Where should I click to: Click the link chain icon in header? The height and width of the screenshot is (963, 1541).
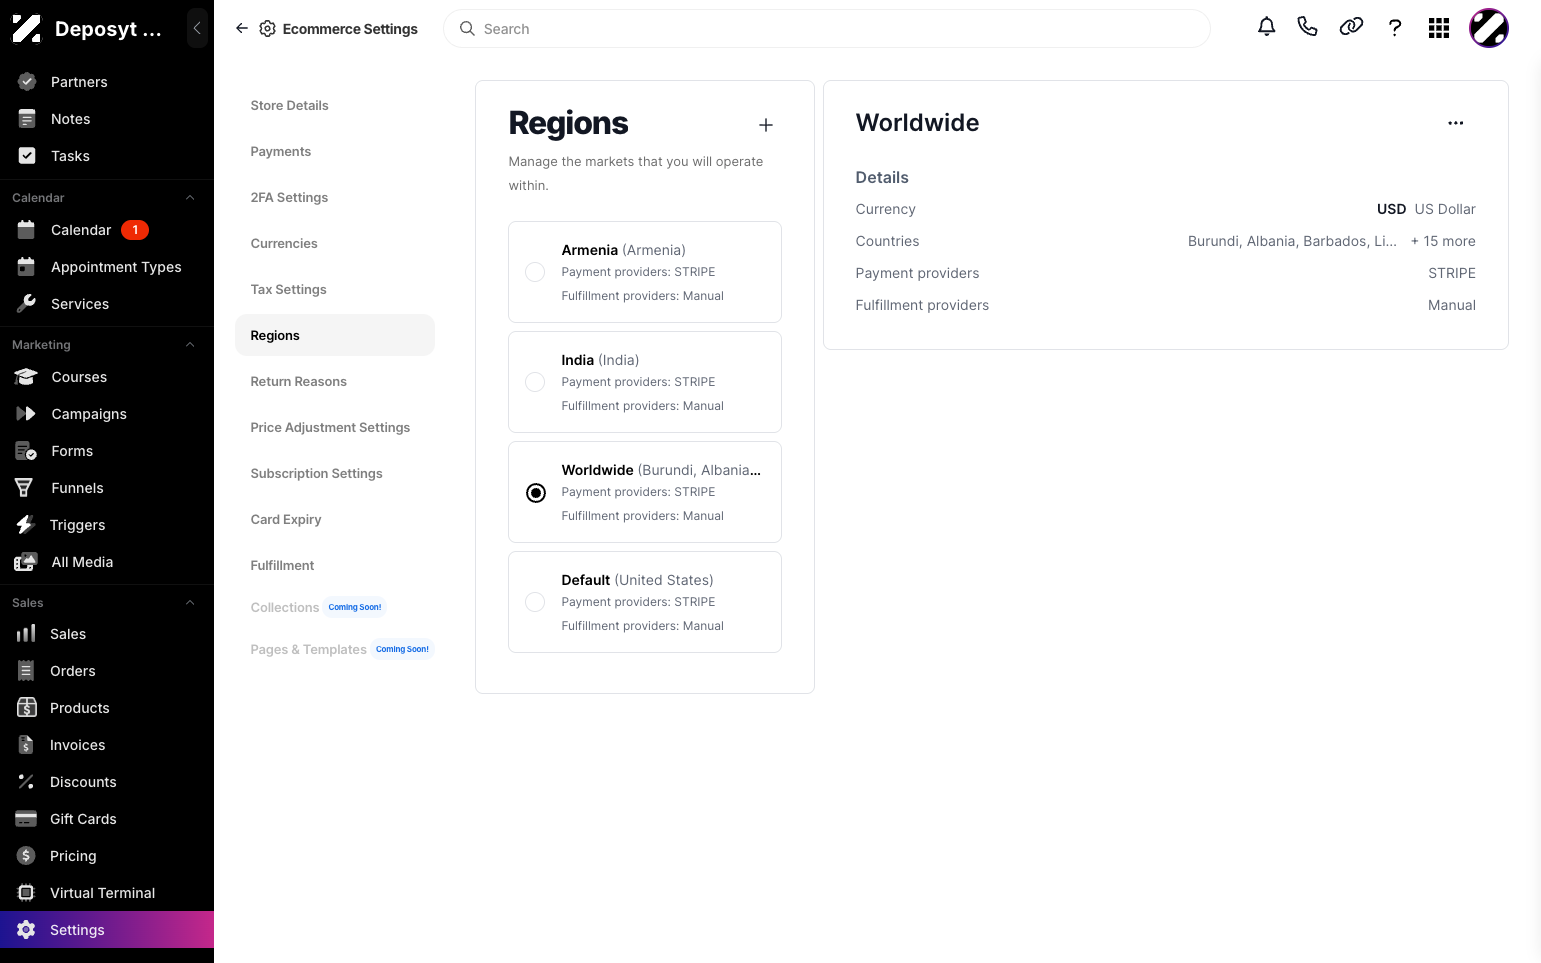pyautogui.click(x=1351, y=28)
